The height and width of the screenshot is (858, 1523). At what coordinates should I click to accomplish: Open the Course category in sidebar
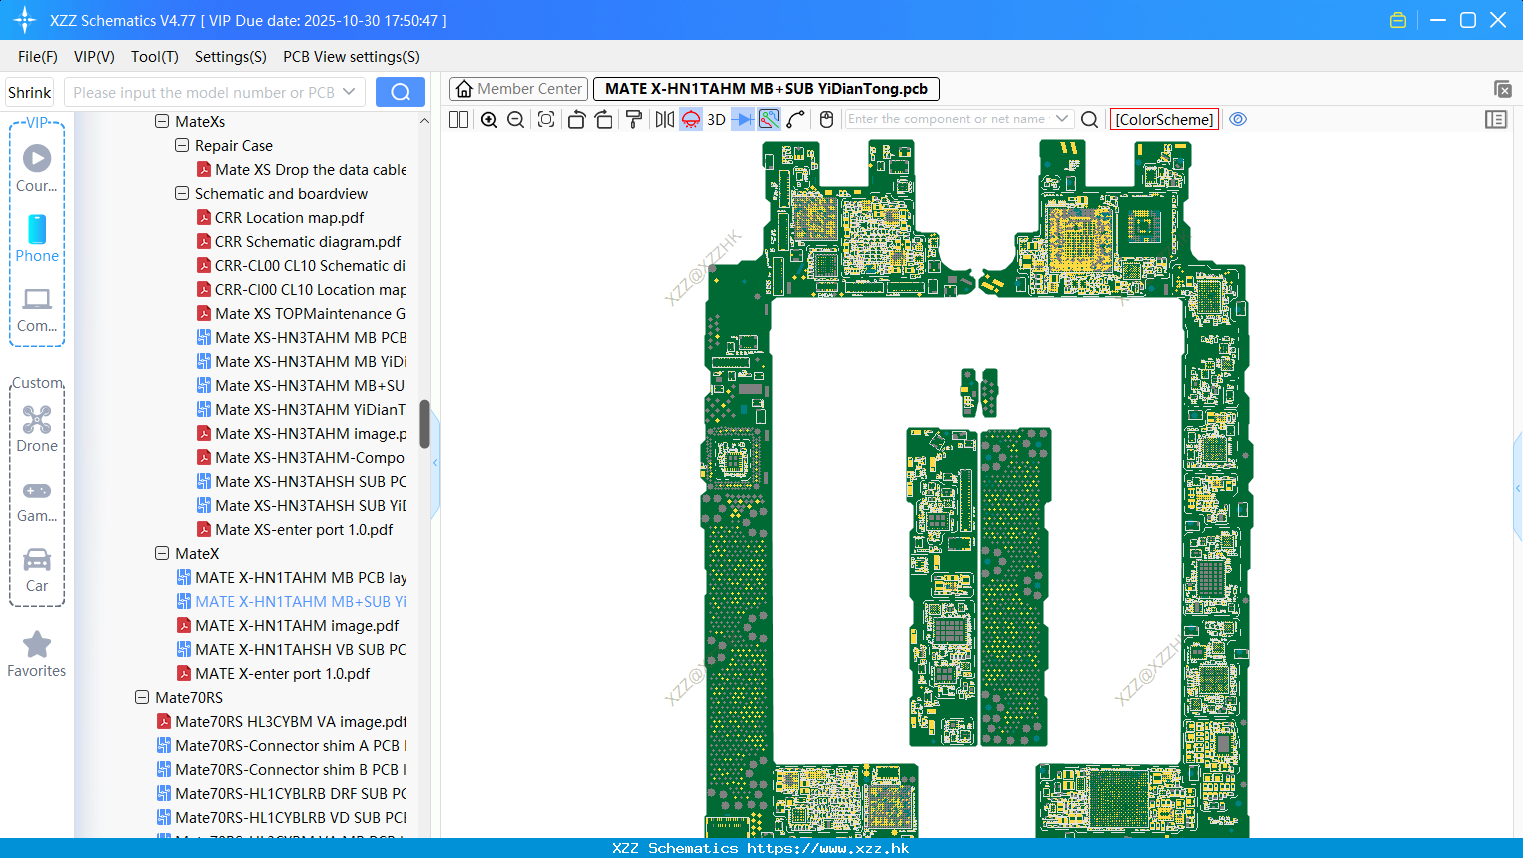pos(37,168)
